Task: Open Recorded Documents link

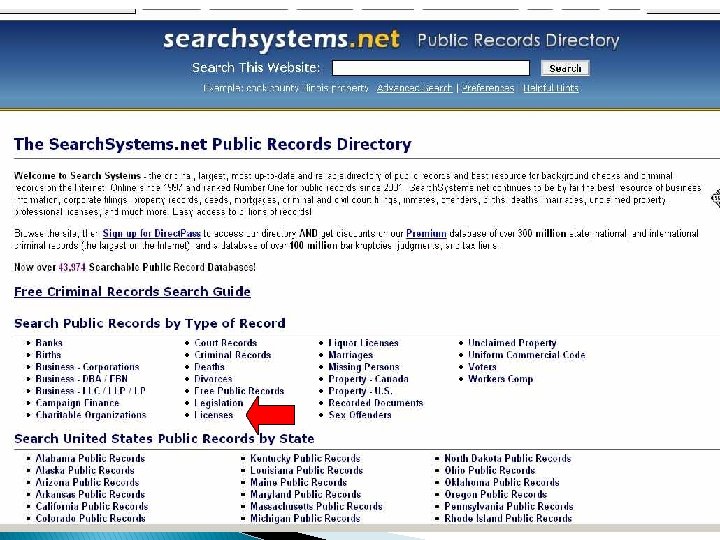Action: [376, 403]
